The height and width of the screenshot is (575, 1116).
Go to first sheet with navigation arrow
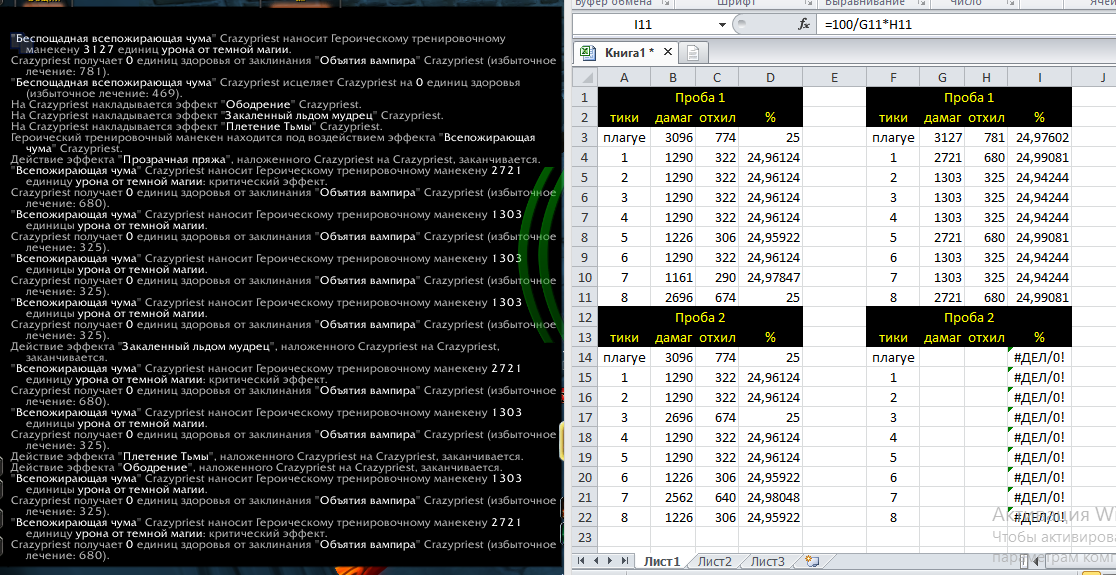[582, 561]
